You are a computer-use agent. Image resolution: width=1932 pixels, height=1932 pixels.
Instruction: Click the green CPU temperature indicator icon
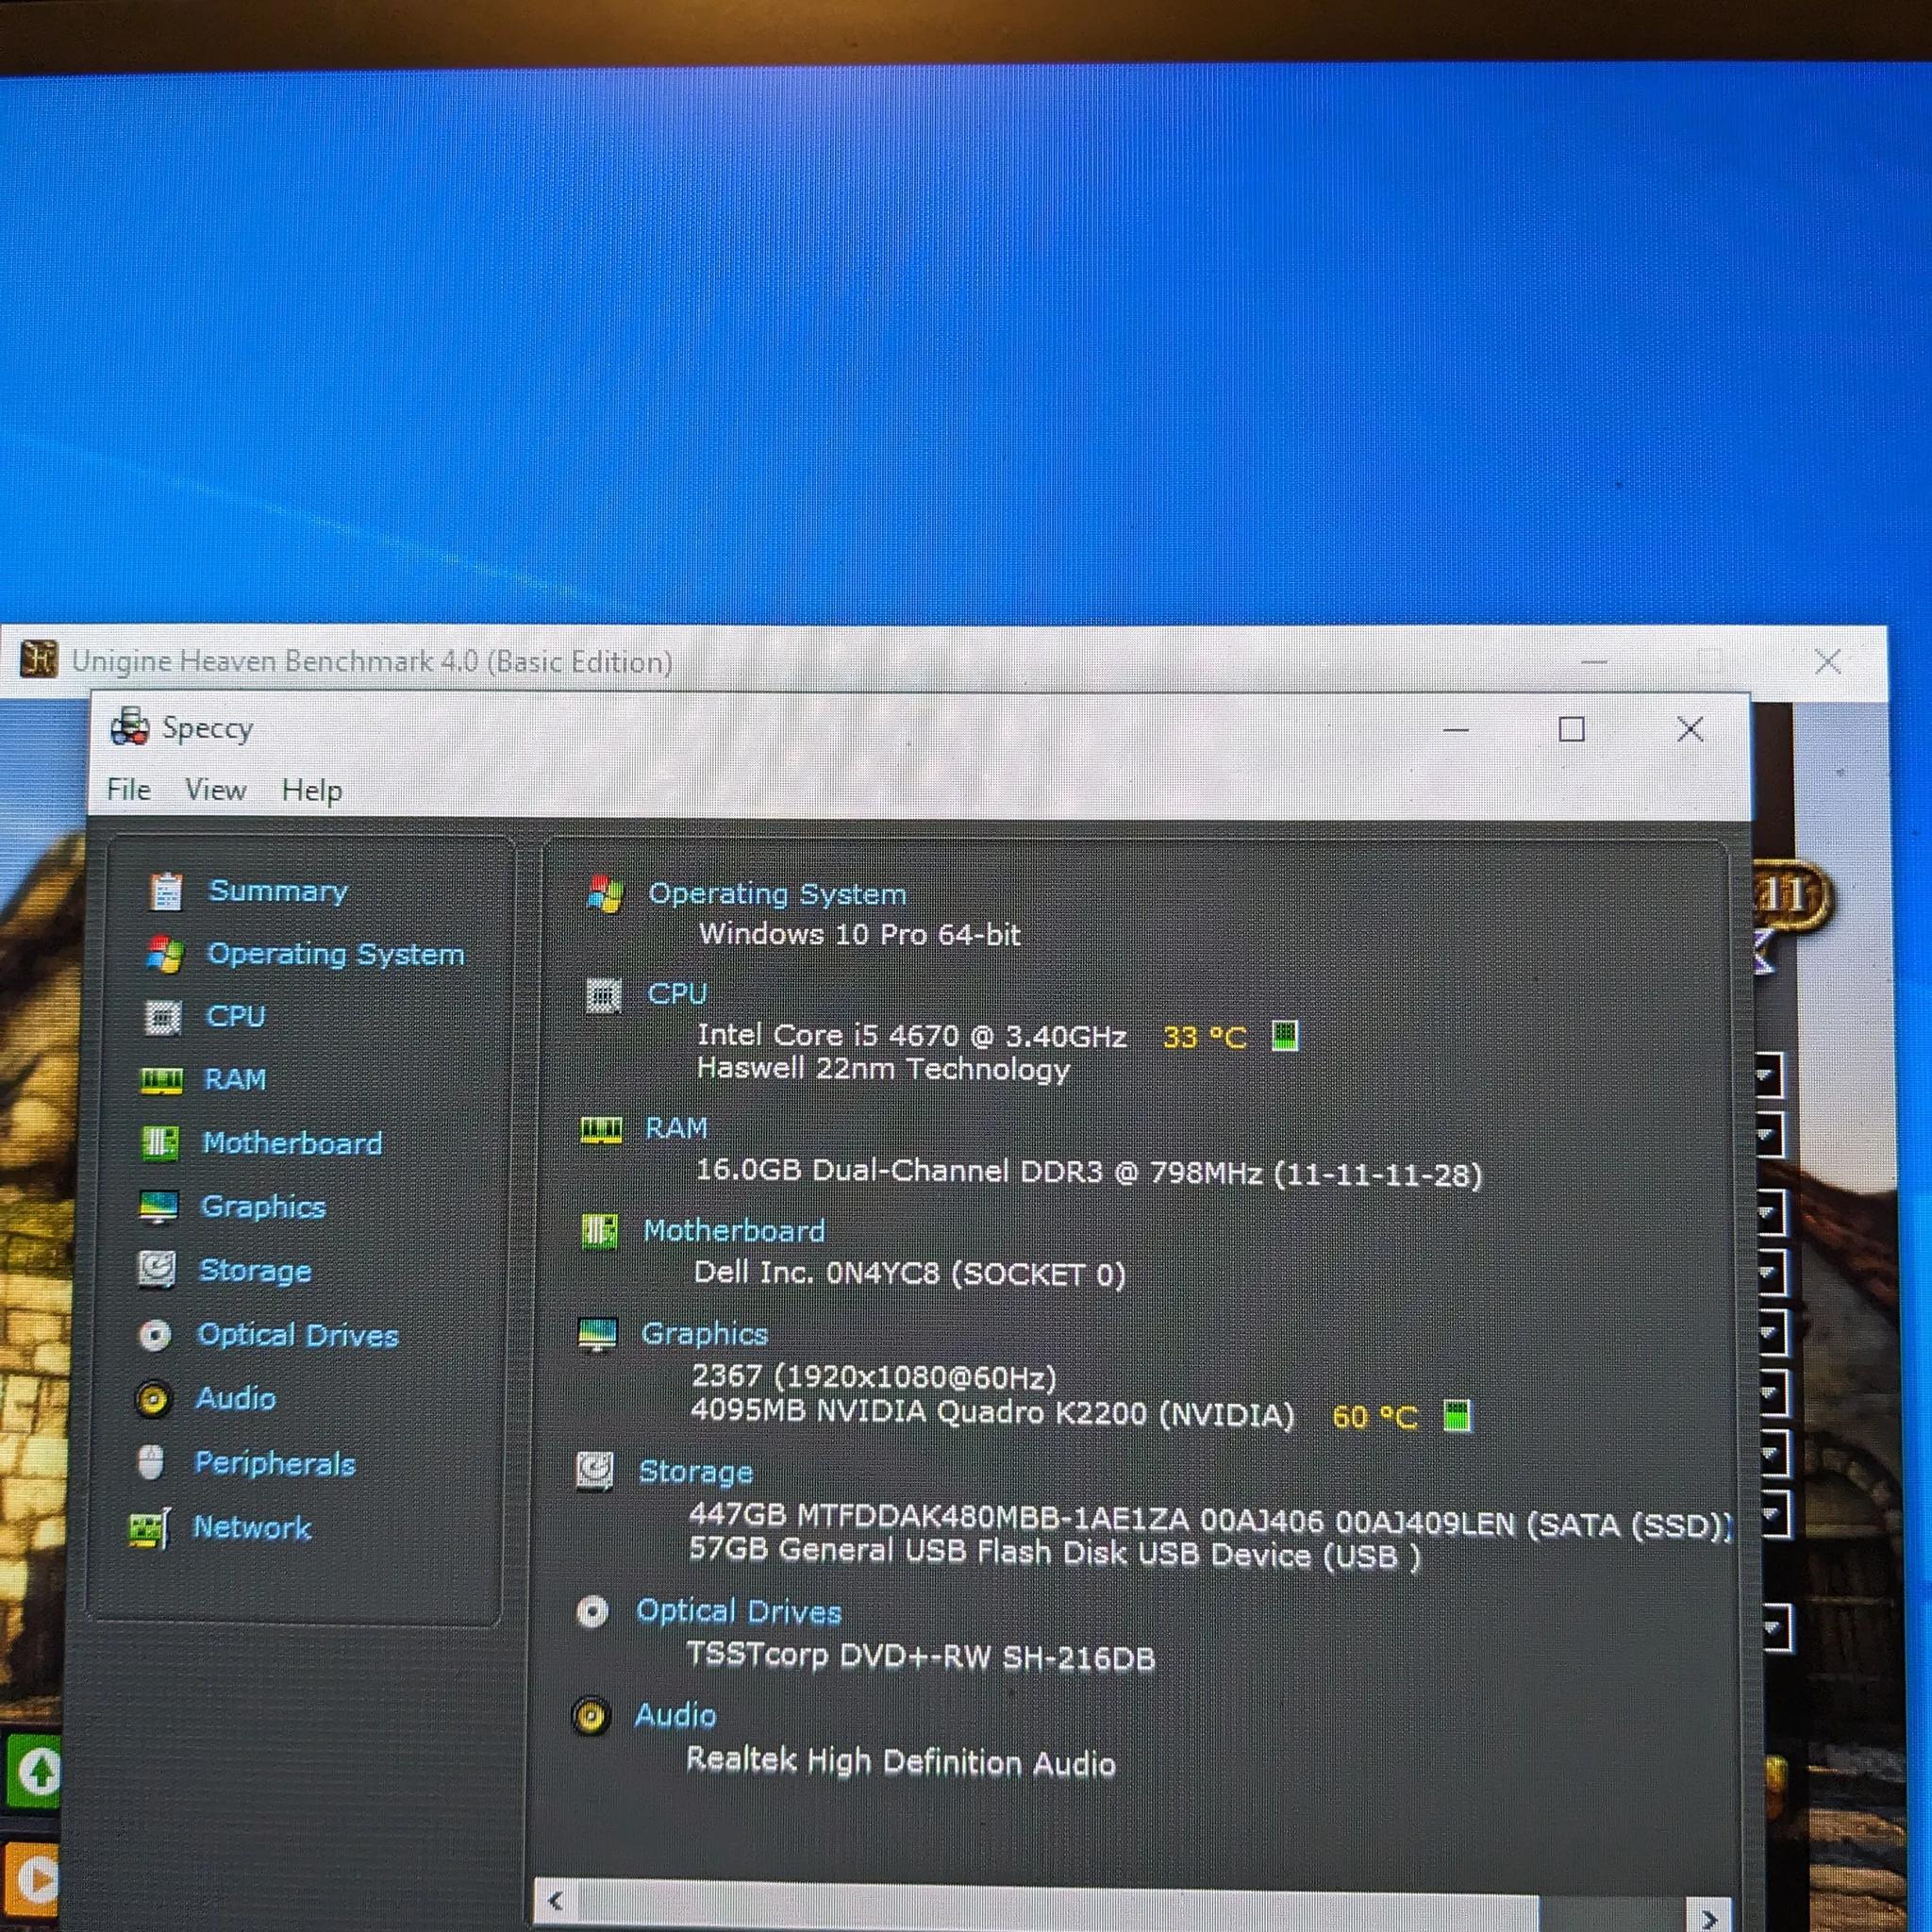(1285, 1036)
